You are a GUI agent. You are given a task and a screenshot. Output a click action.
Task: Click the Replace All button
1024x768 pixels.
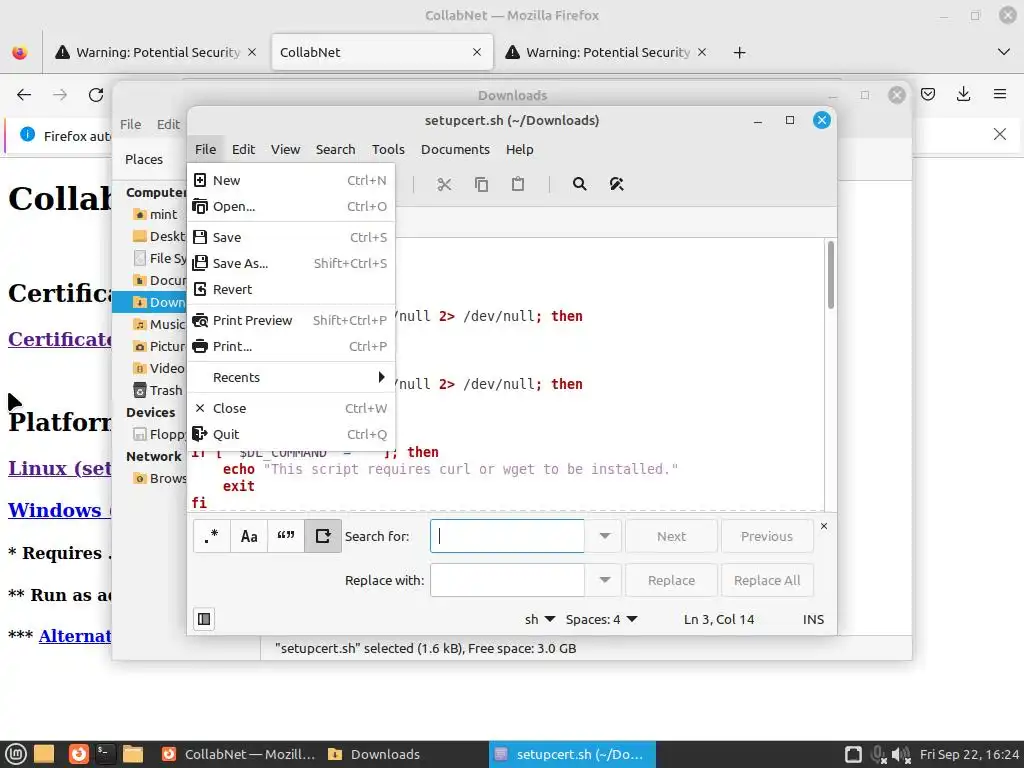click(767, 580)
